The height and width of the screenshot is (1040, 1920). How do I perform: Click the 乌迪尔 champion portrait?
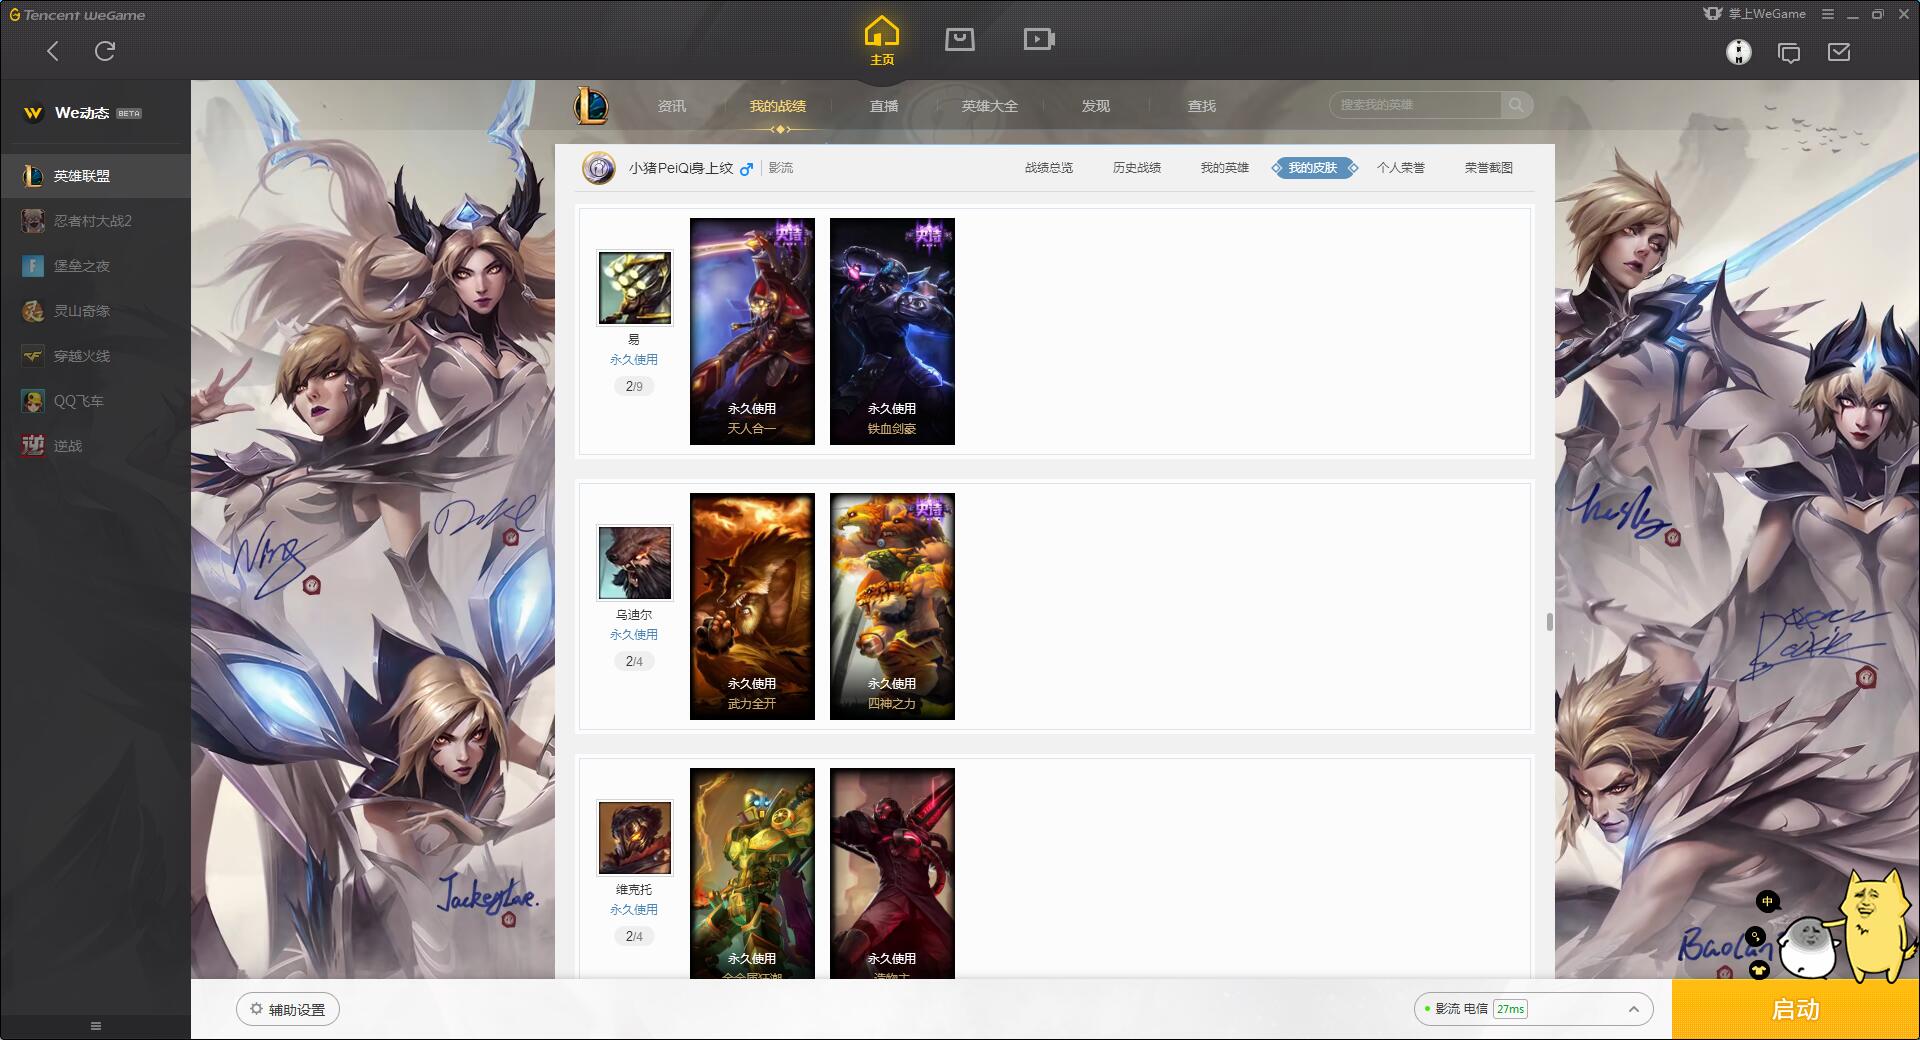(635, 563)
